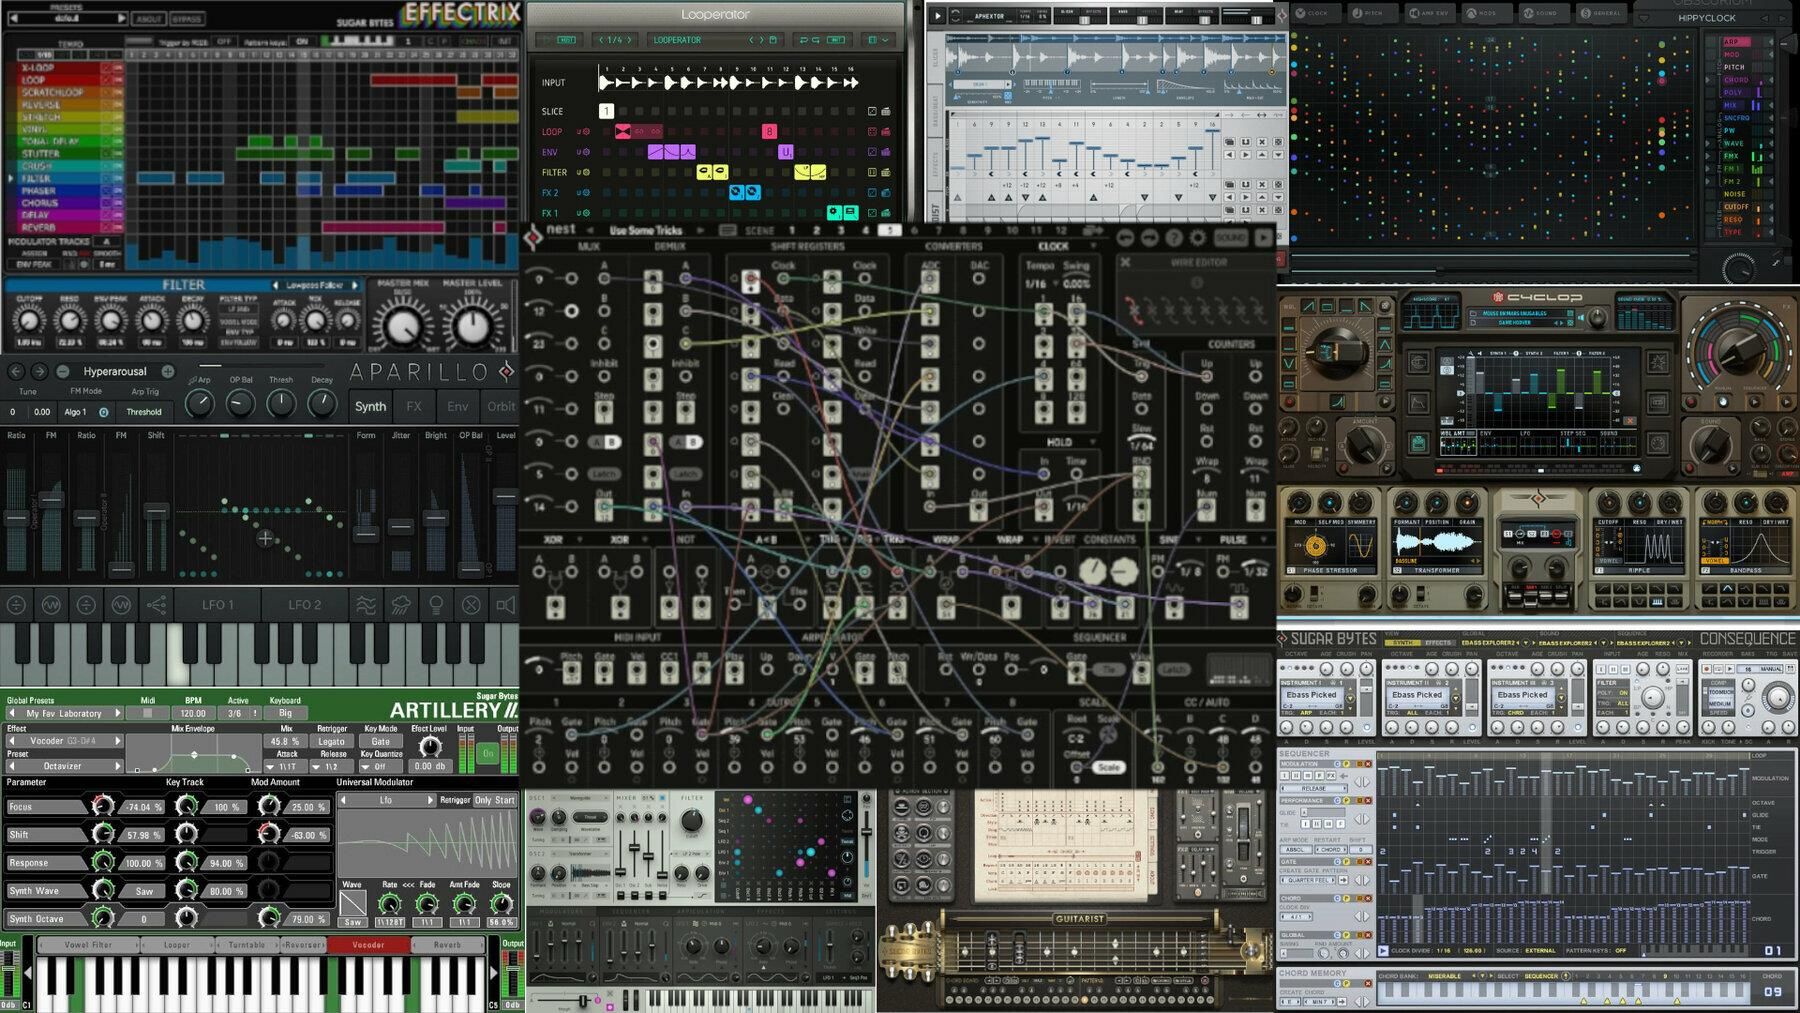Start the Consequence sequencer play button

tap(1383, 950)
